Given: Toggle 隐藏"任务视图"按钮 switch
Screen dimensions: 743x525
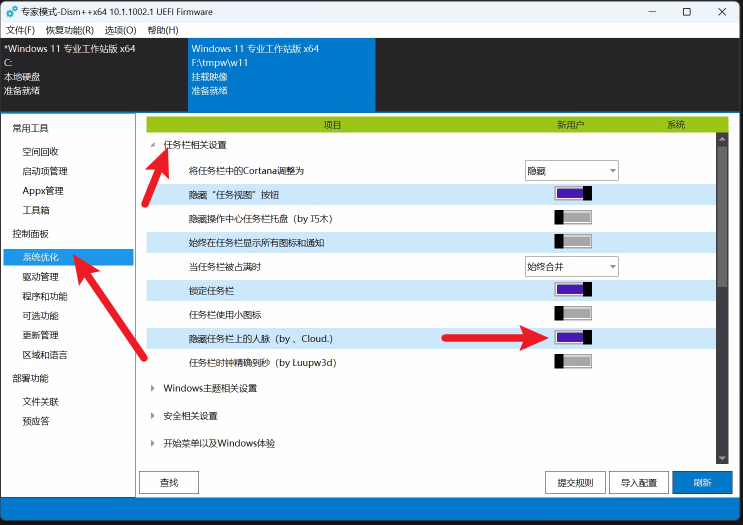Looking at the screenshot, I should 573,193.
